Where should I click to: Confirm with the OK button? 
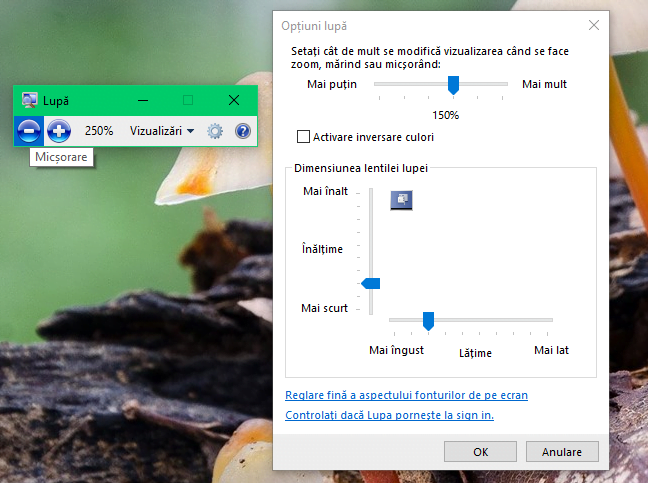click(480, 452)
